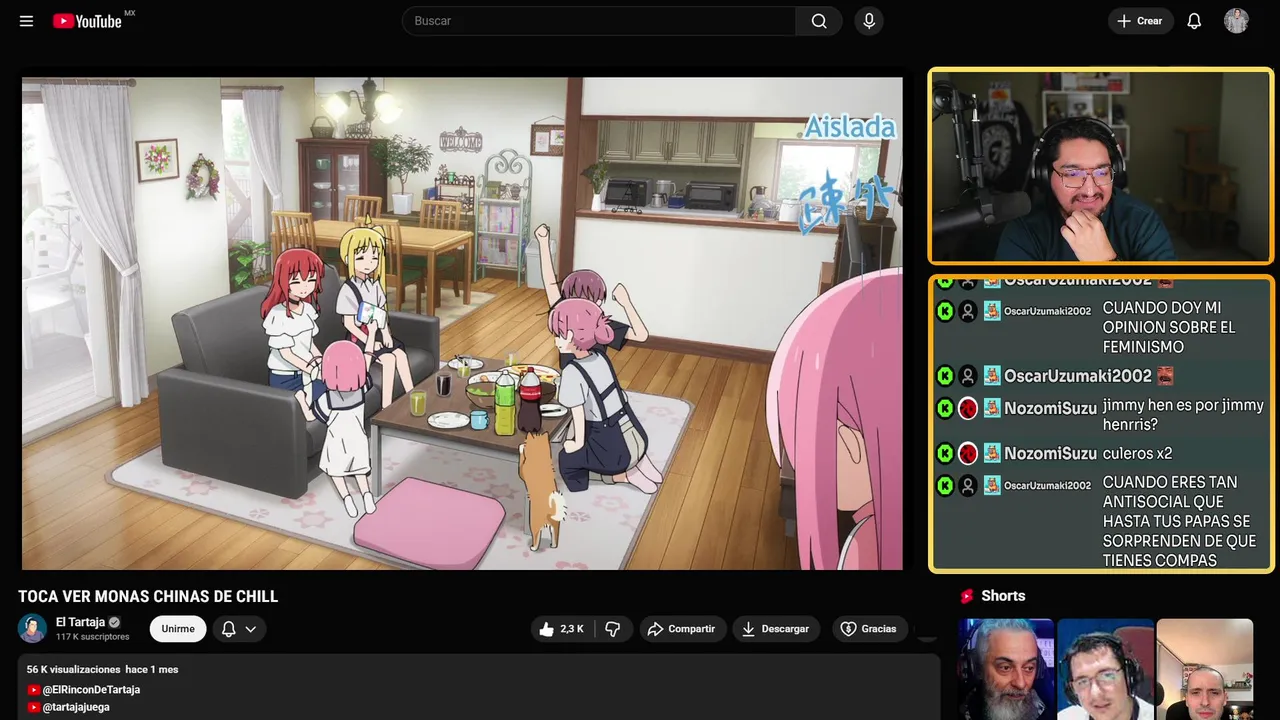Screen dimensions: 1280x720
Task: Click the Descargar button
Action: pyautogui.click(x=775, y=629)
